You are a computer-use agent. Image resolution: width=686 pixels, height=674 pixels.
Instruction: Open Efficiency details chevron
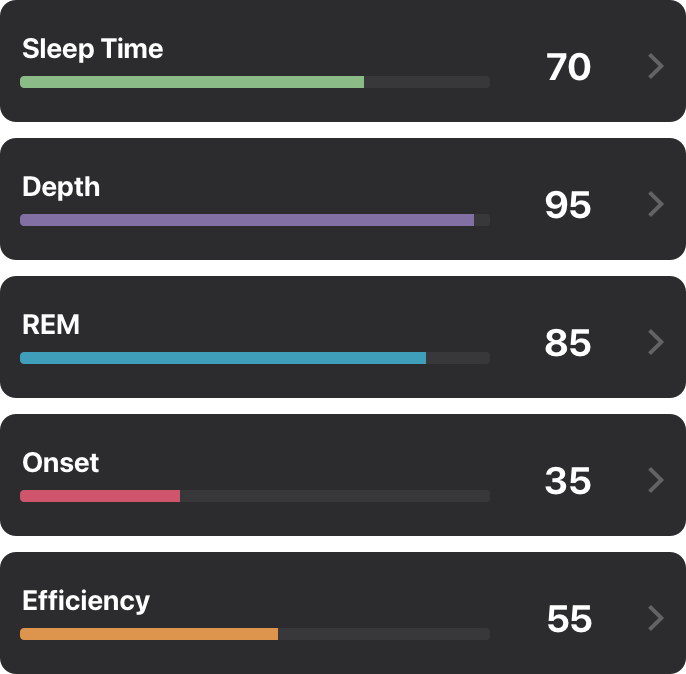coord(656,619)
